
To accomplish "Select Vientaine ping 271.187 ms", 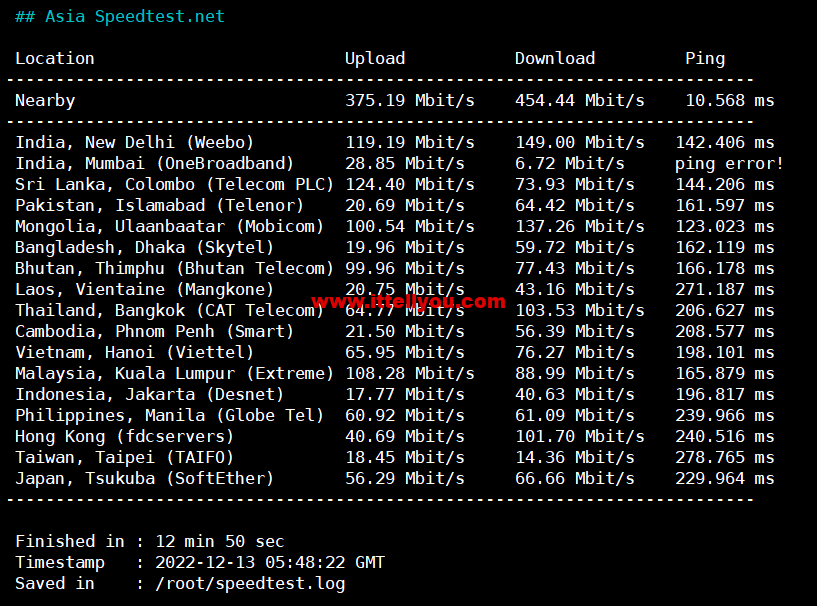I will pyautogui.click(x=725, y=289).
